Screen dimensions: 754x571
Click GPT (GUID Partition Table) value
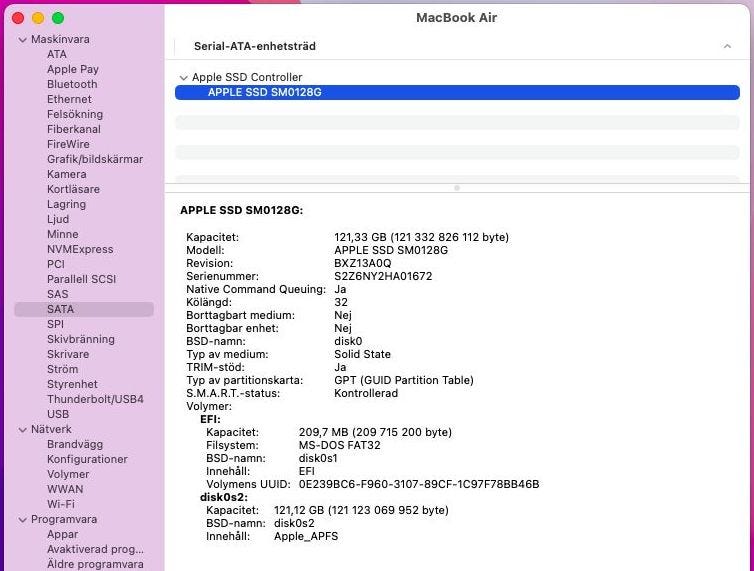(x=404, y=380)
